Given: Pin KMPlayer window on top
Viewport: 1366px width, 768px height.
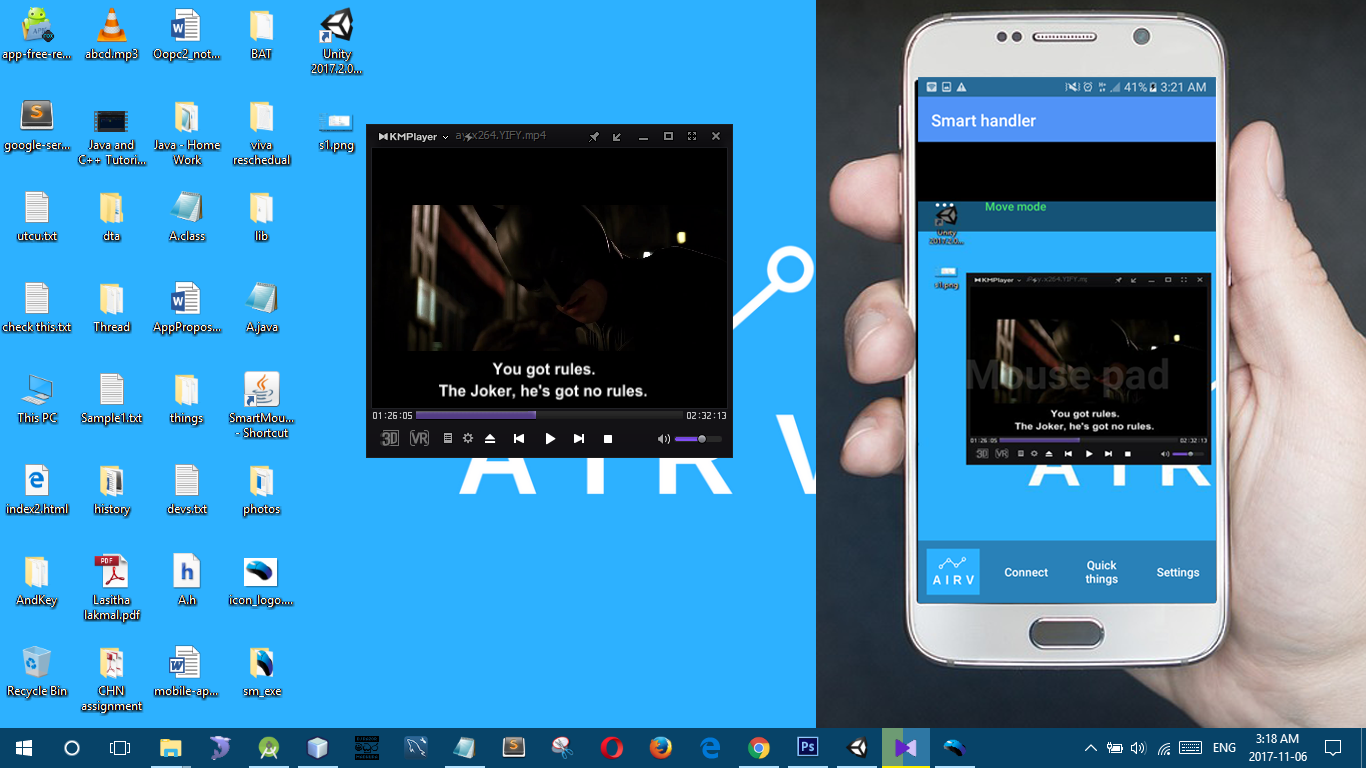Looking at the screenshot, I should [594, 136].
